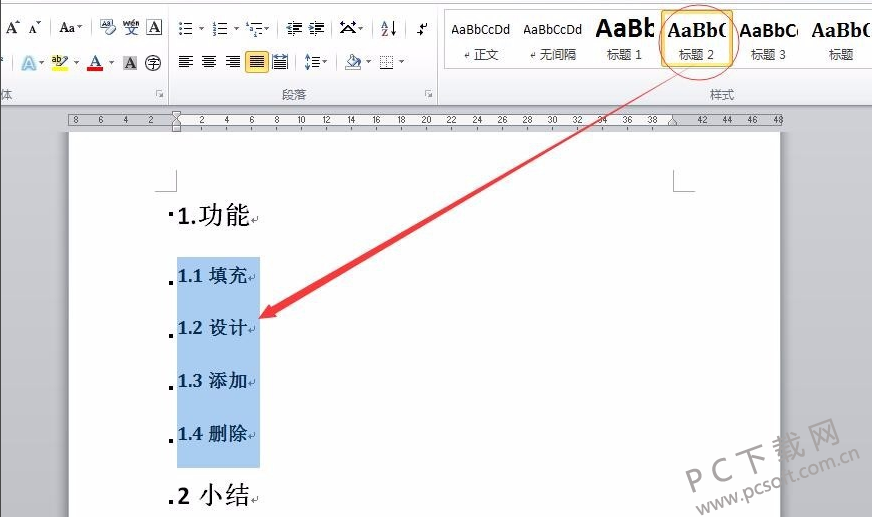872x517 pixels.
Task: Click the Borders icon
Action: pyautogui.click(x=387, y=62)
